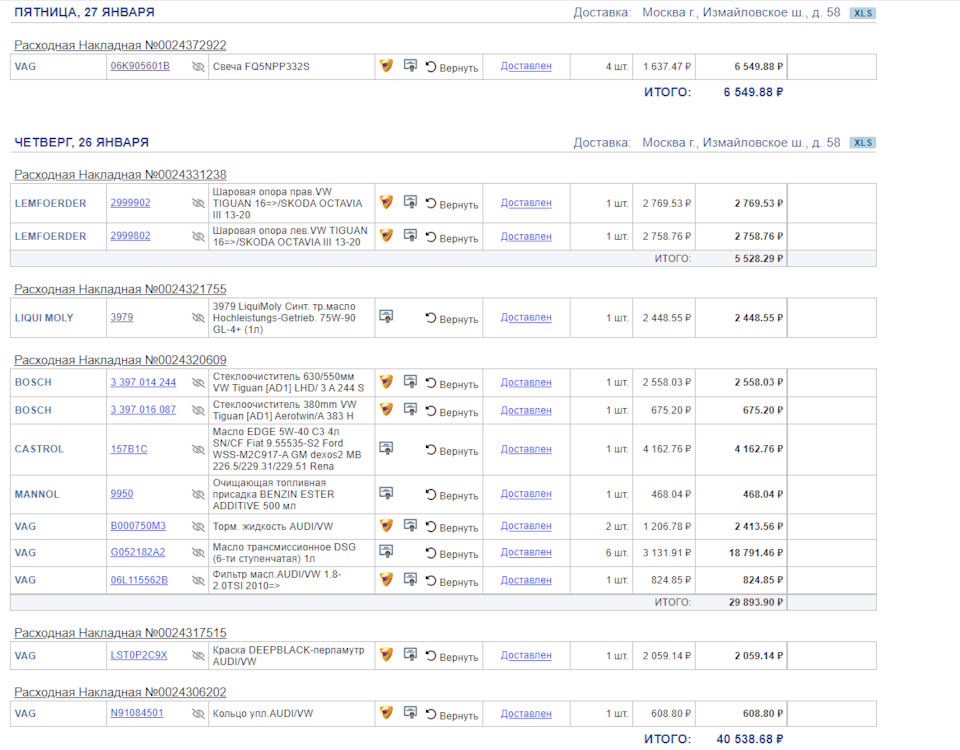Click Вернуть for Castrol 157B1C oil
960x750 pixels.
452,451
